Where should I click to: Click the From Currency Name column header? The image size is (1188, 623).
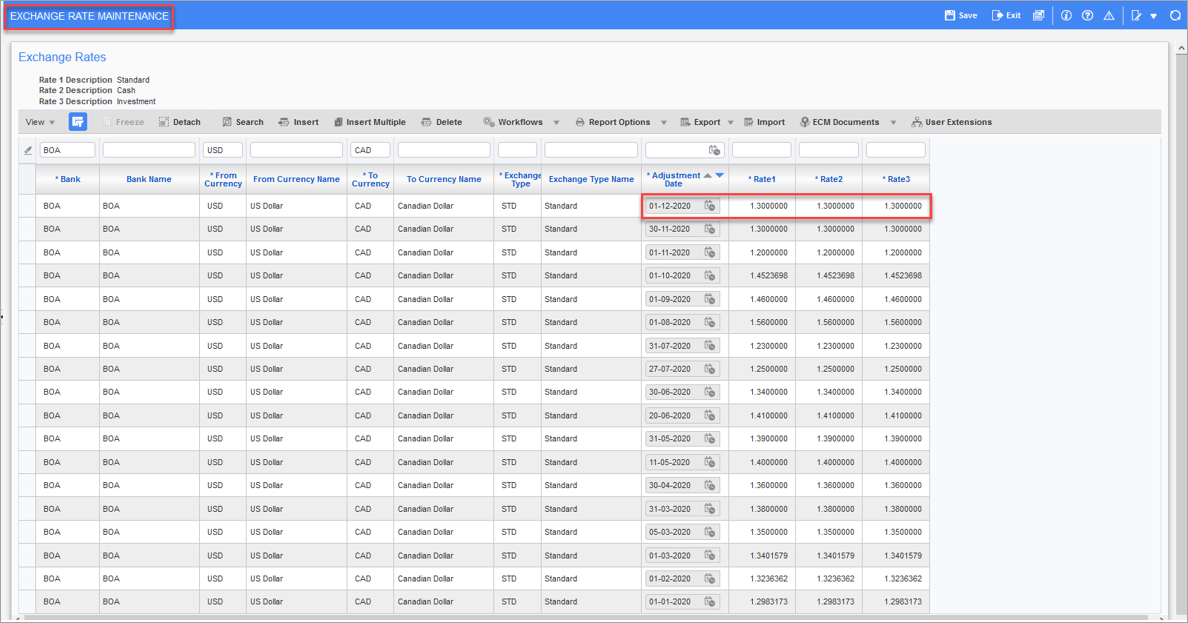point(296,179)
